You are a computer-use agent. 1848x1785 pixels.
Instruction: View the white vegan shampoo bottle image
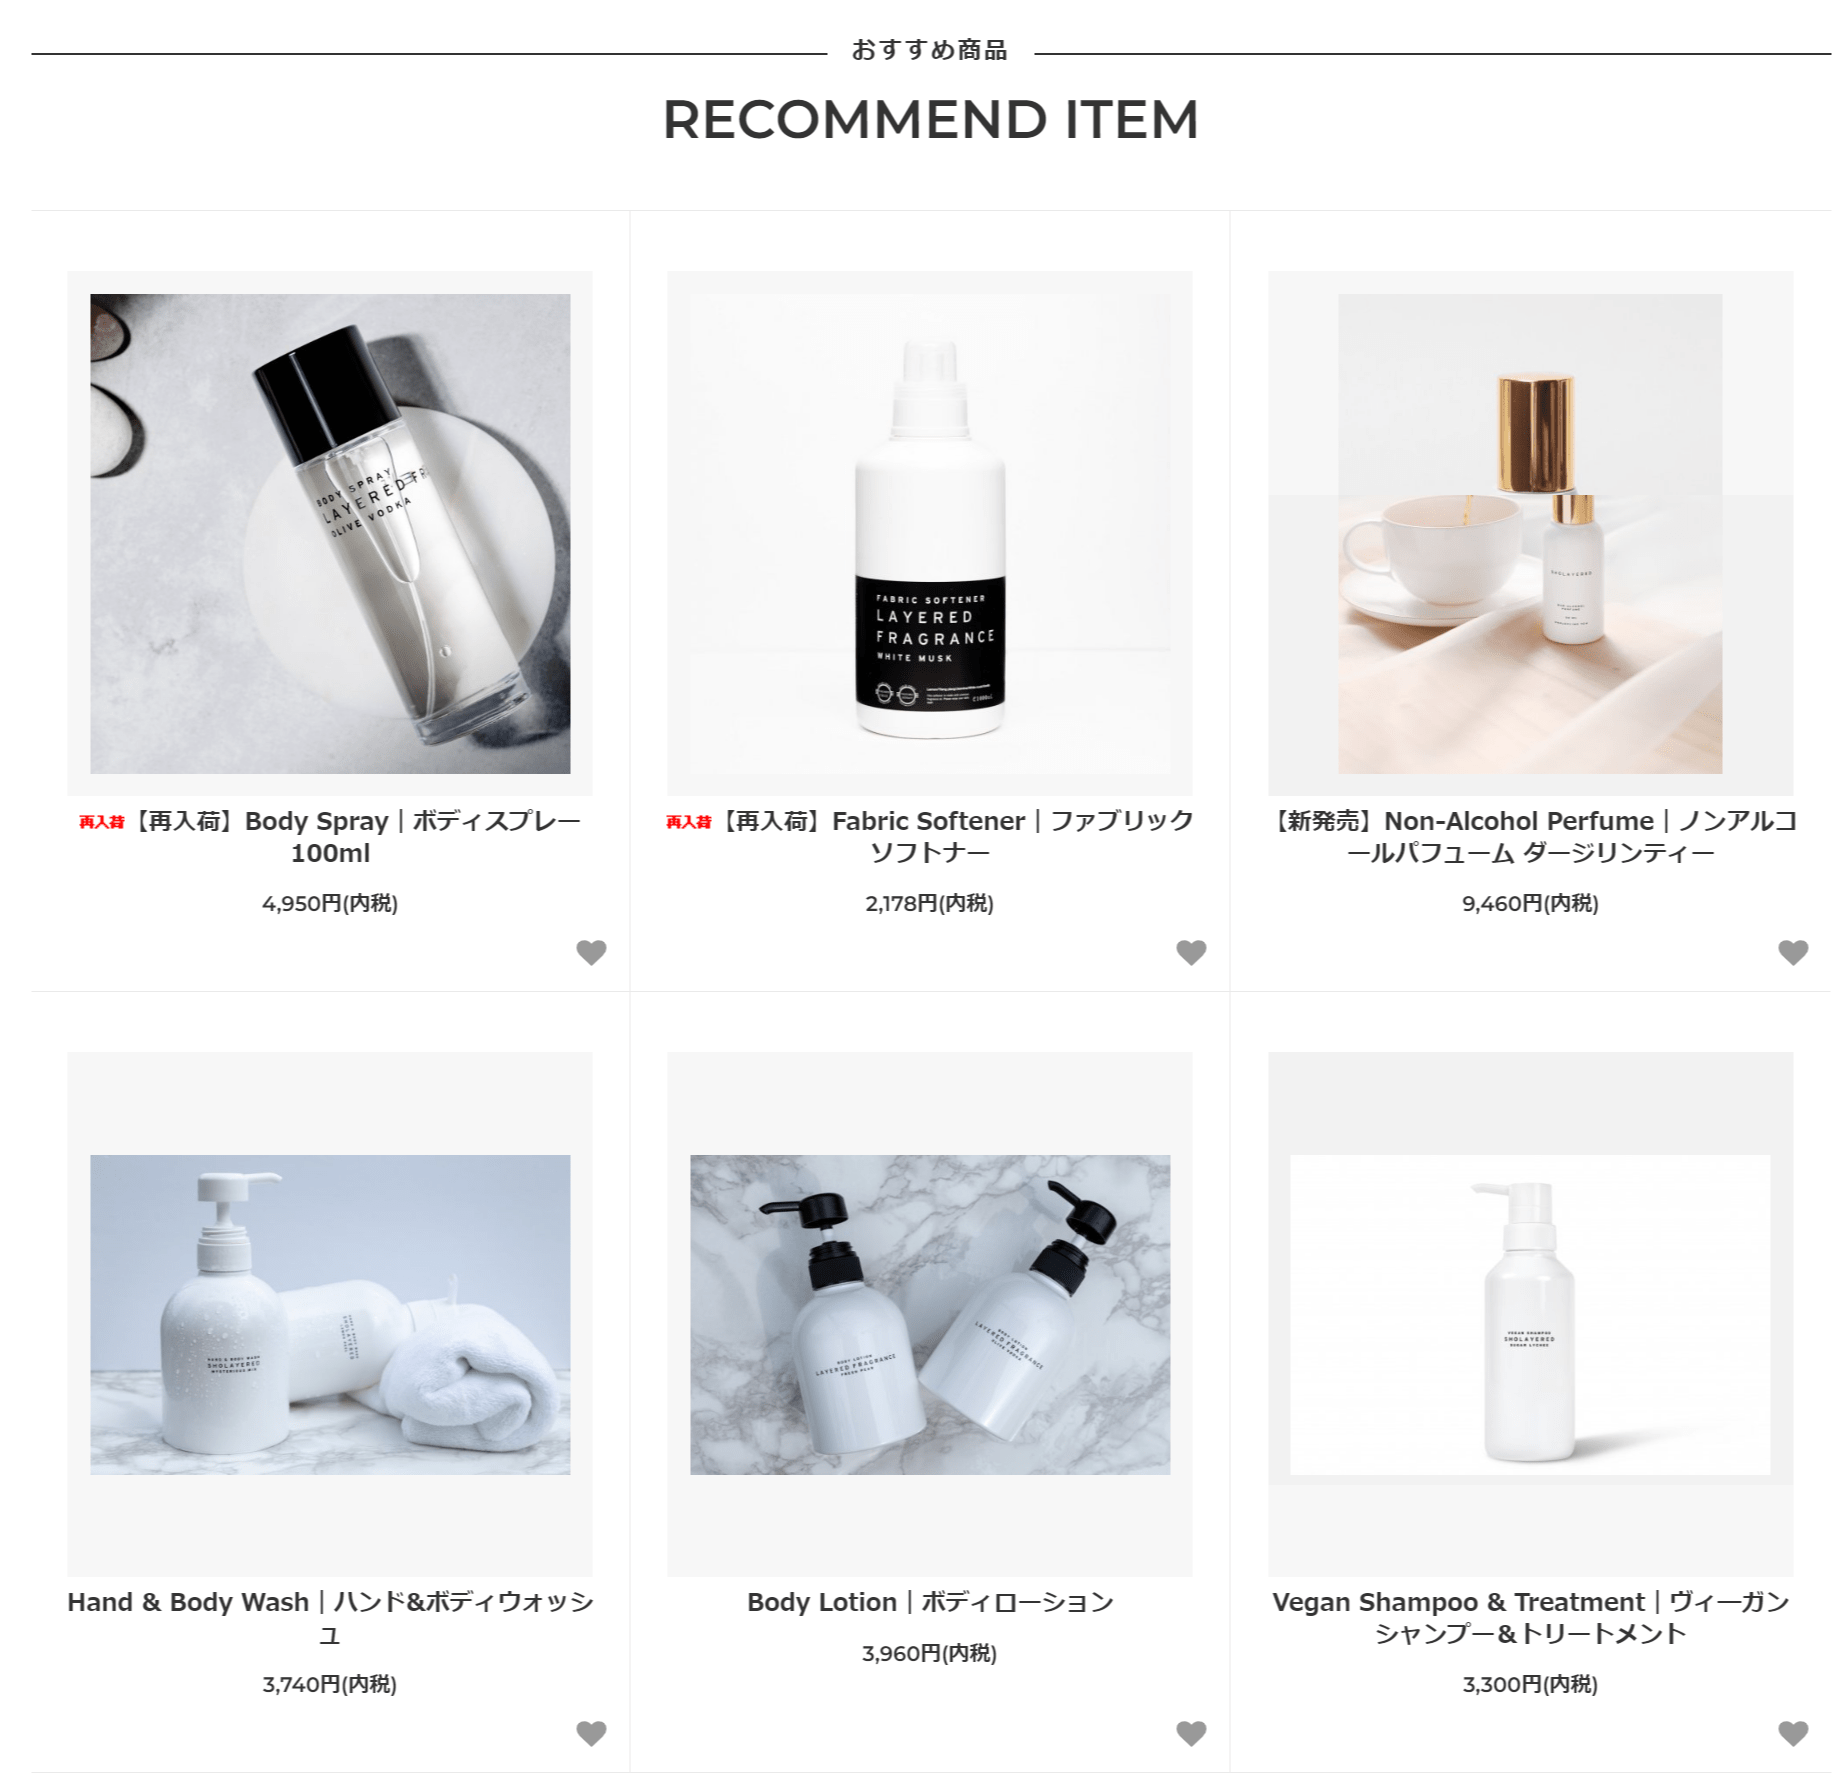(1530, 1314)
